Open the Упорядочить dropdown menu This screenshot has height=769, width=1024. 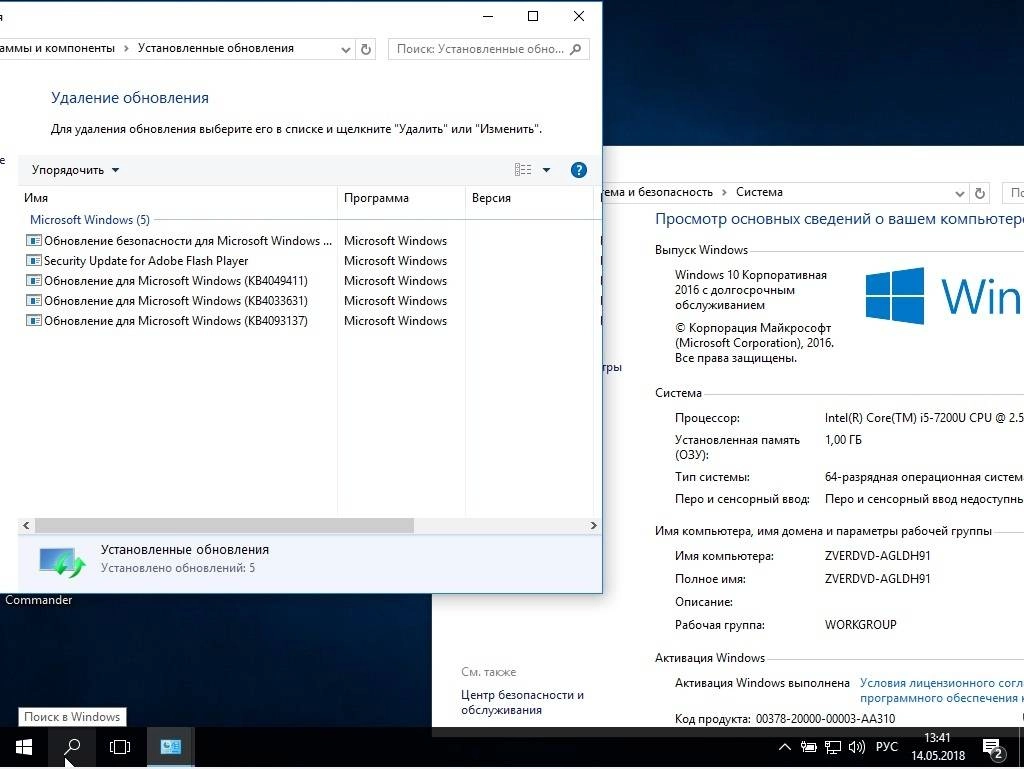[75, 170]
